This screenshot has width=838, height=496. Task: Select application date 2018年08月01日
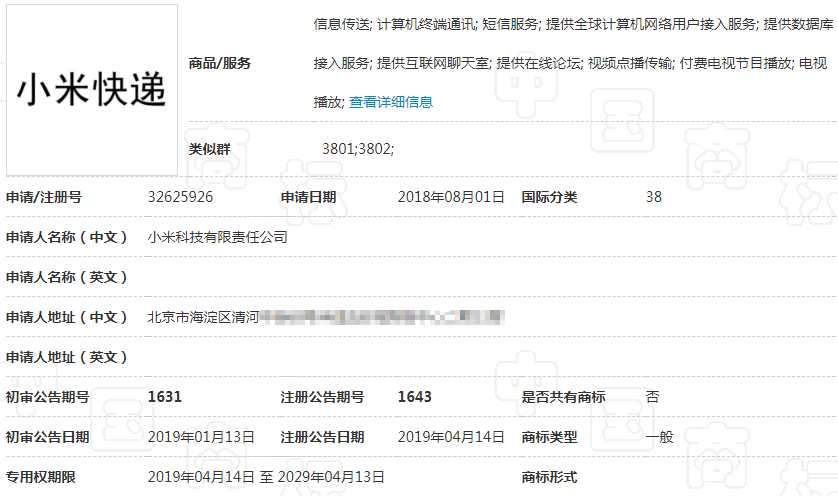[451, 197]
